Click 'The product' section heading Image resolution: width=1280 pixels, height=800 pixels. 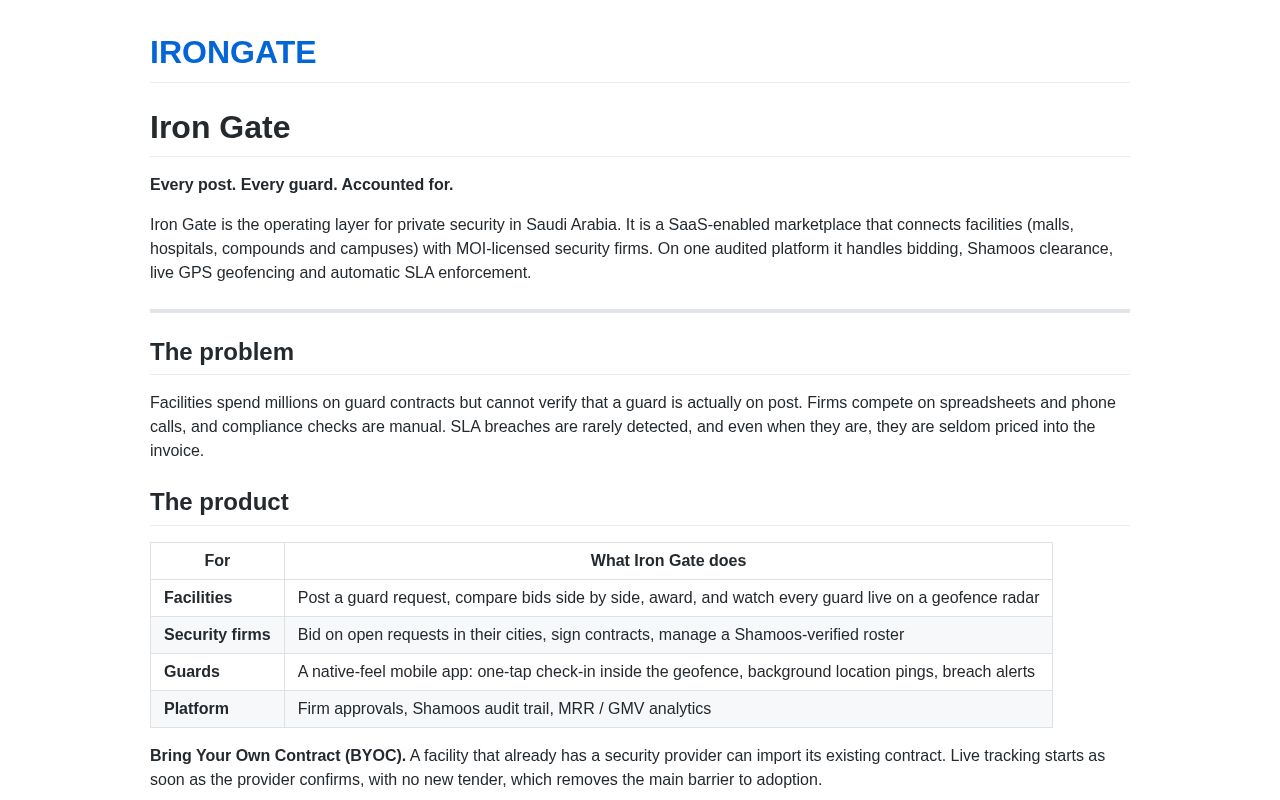tap(219, 502)
